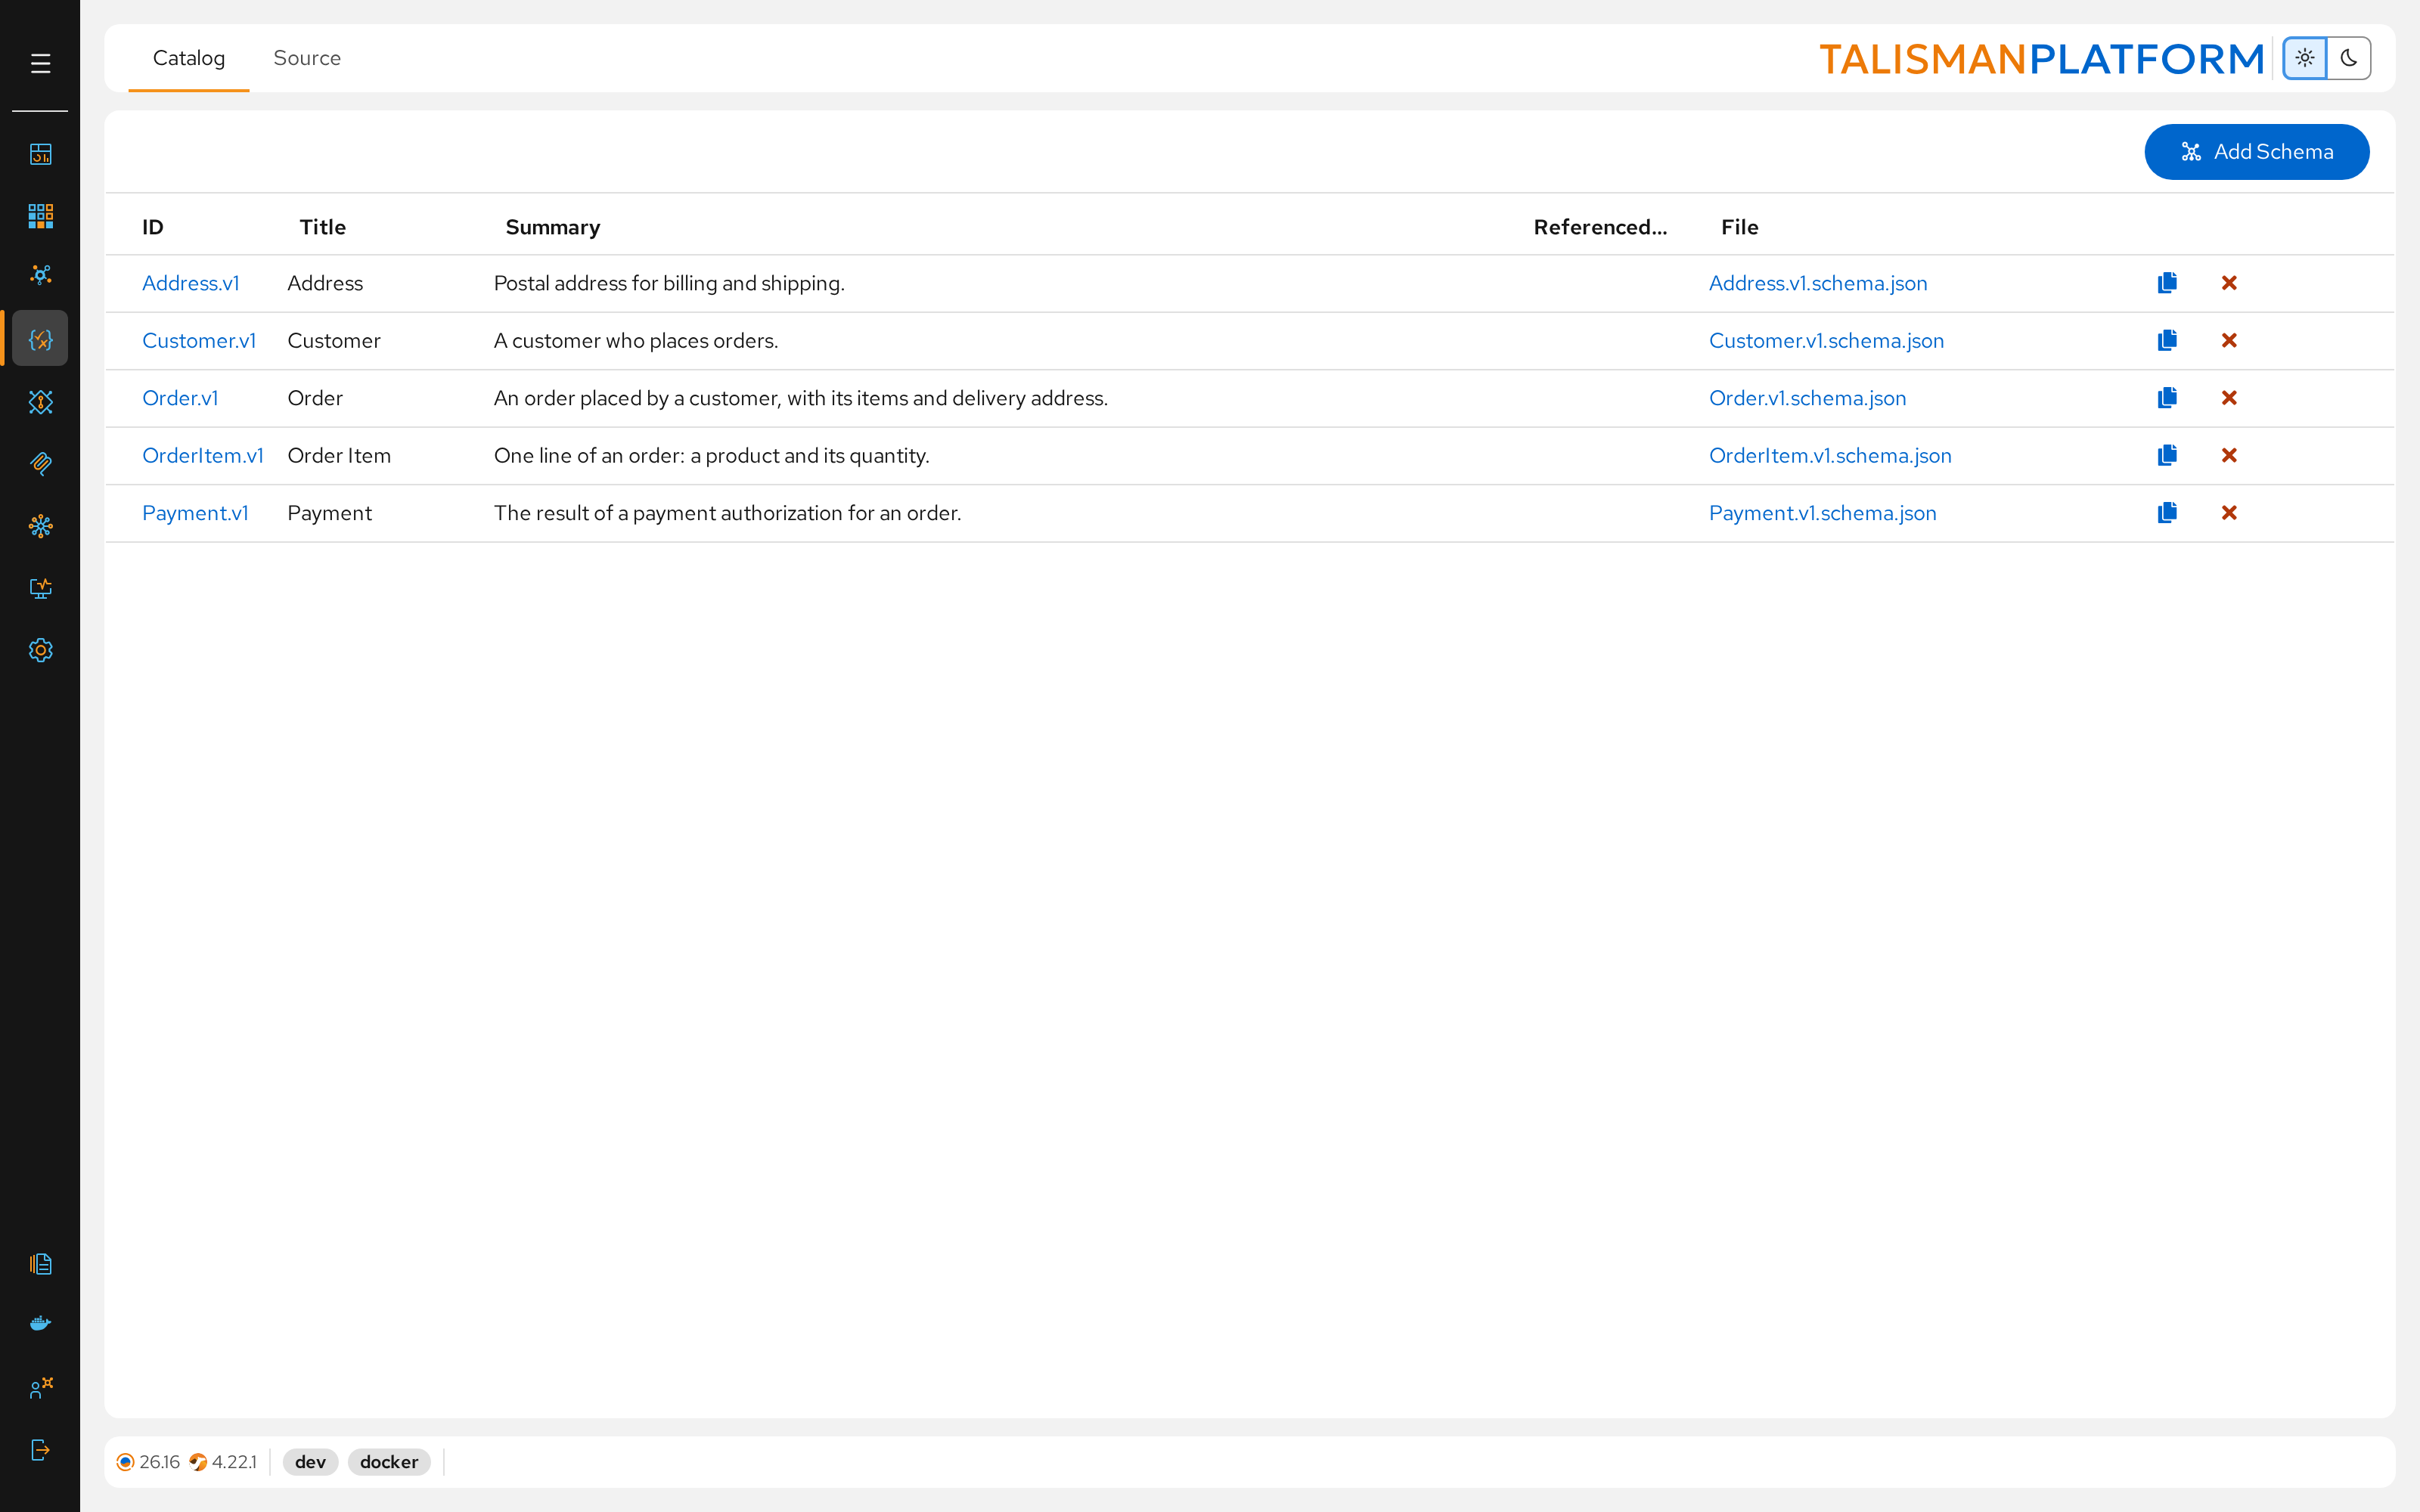2420x1512 pixels.
Task: Click the Add Schema button
Action: pyautogui.click(x=2257, y=152)
